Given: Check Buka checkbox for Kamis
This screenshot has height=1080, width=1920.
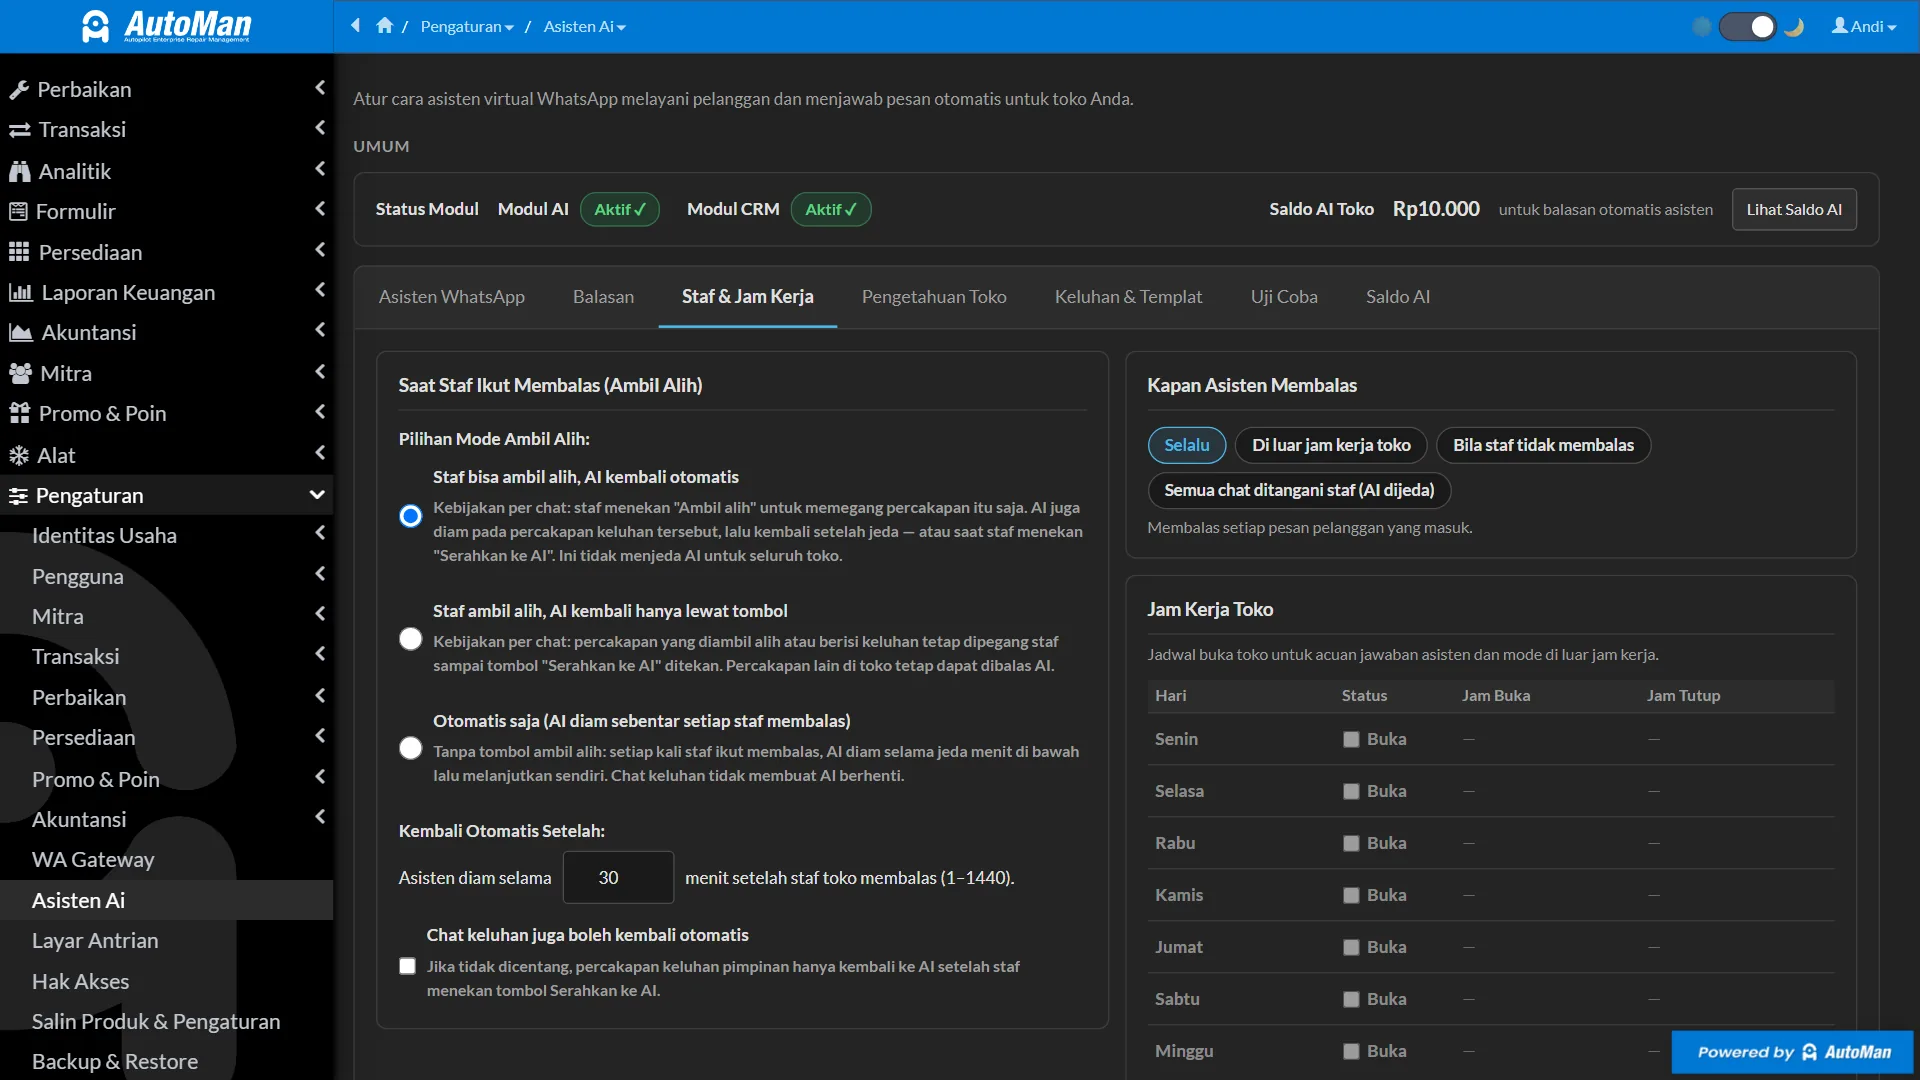Looking at the screenshot, I should (x=1351, y=895).
